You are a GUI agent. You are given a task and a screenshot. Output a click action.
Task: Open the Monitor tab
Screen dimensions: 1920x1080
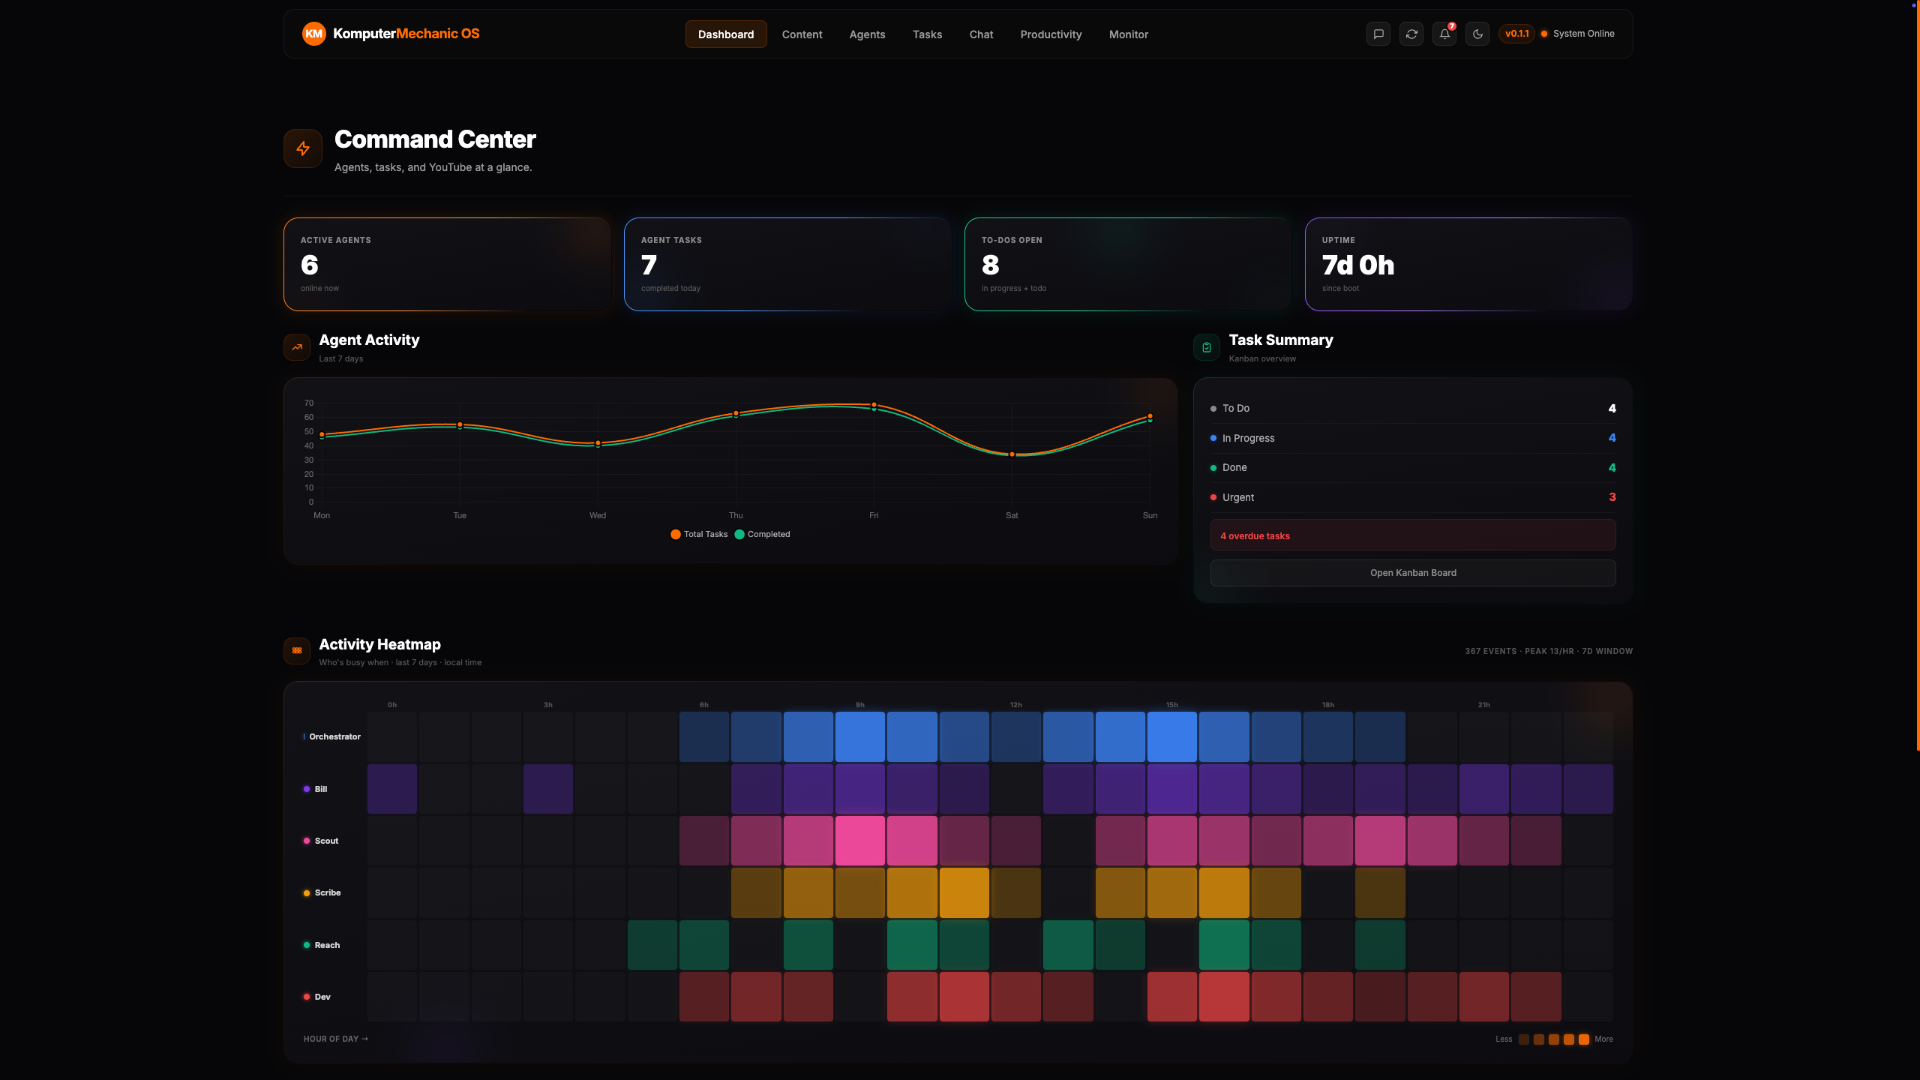point(1128,34)
